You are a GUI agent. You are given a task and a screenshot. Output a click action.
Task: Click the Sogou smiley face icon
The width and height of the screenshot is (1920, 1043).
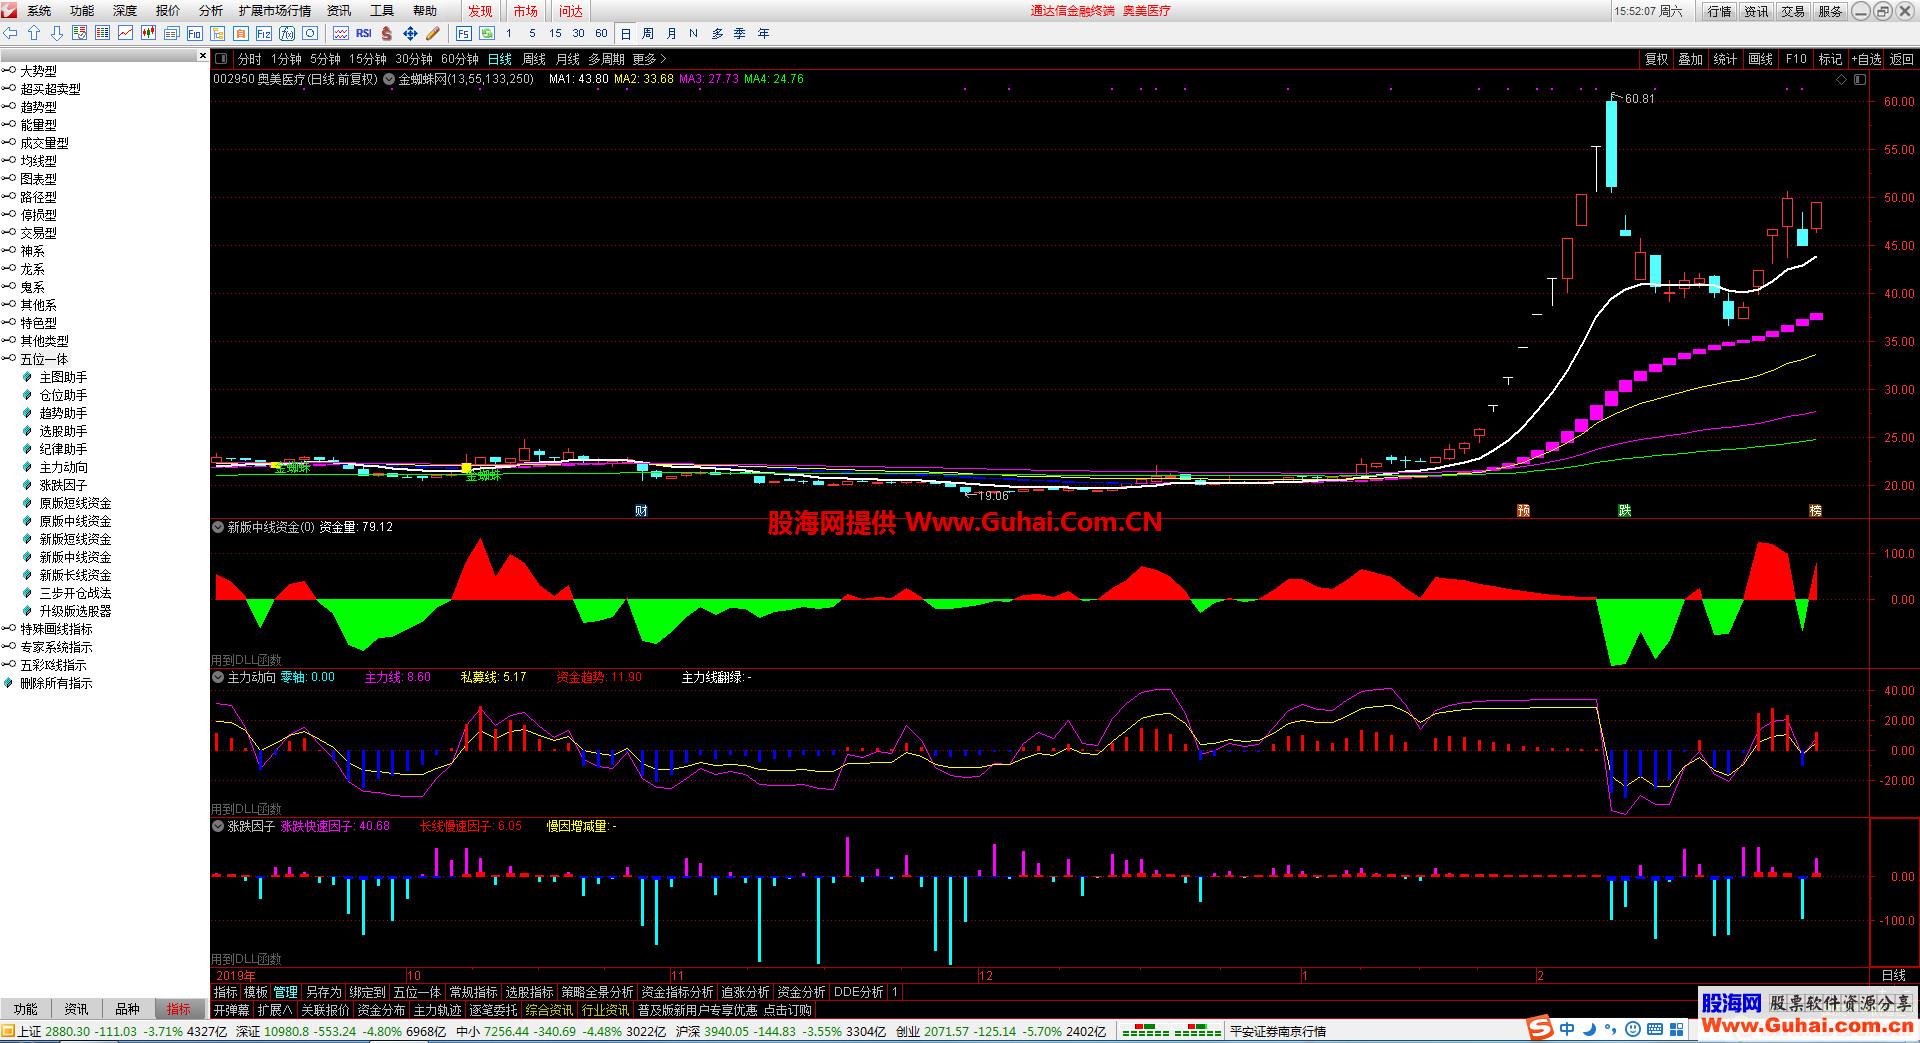pyautogui.click(x=1632, y=1028)
